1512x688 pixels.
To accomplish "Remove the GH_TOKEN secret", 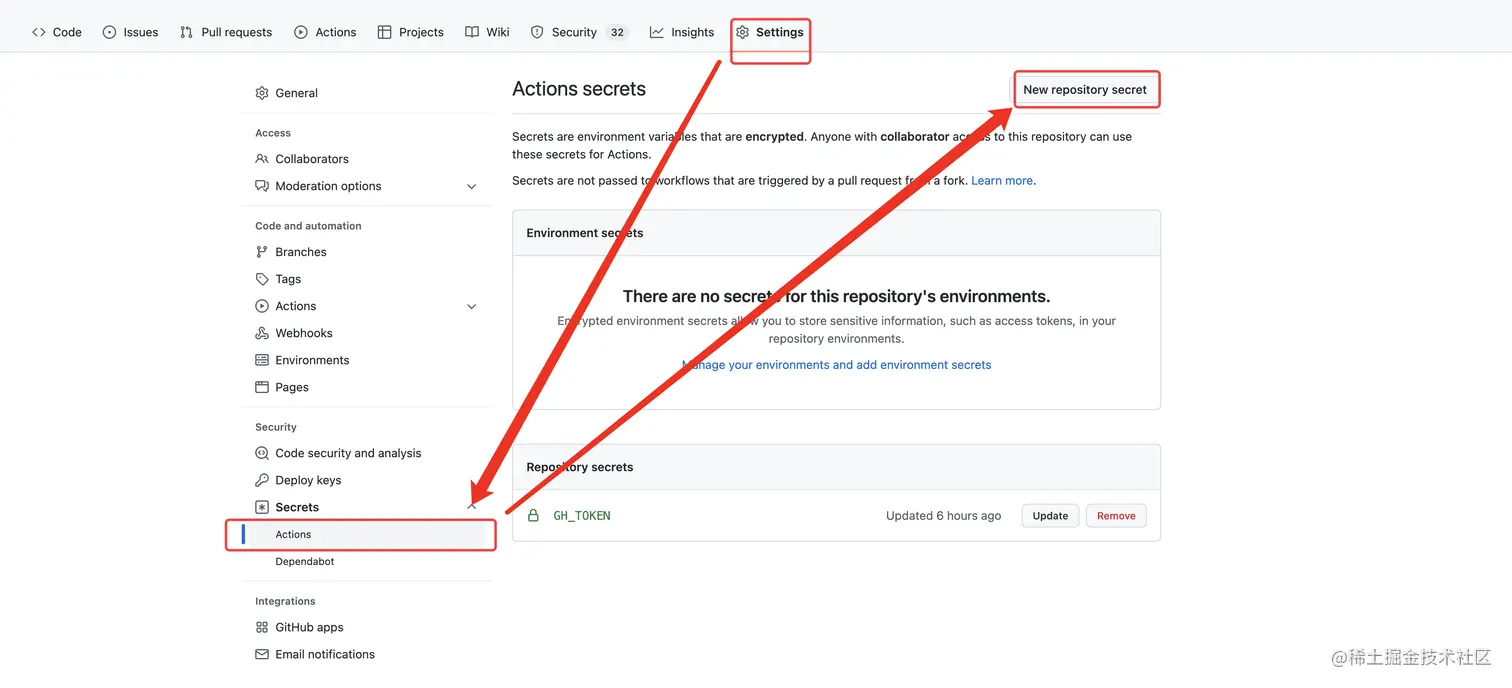I will [x=1116, y=516].
